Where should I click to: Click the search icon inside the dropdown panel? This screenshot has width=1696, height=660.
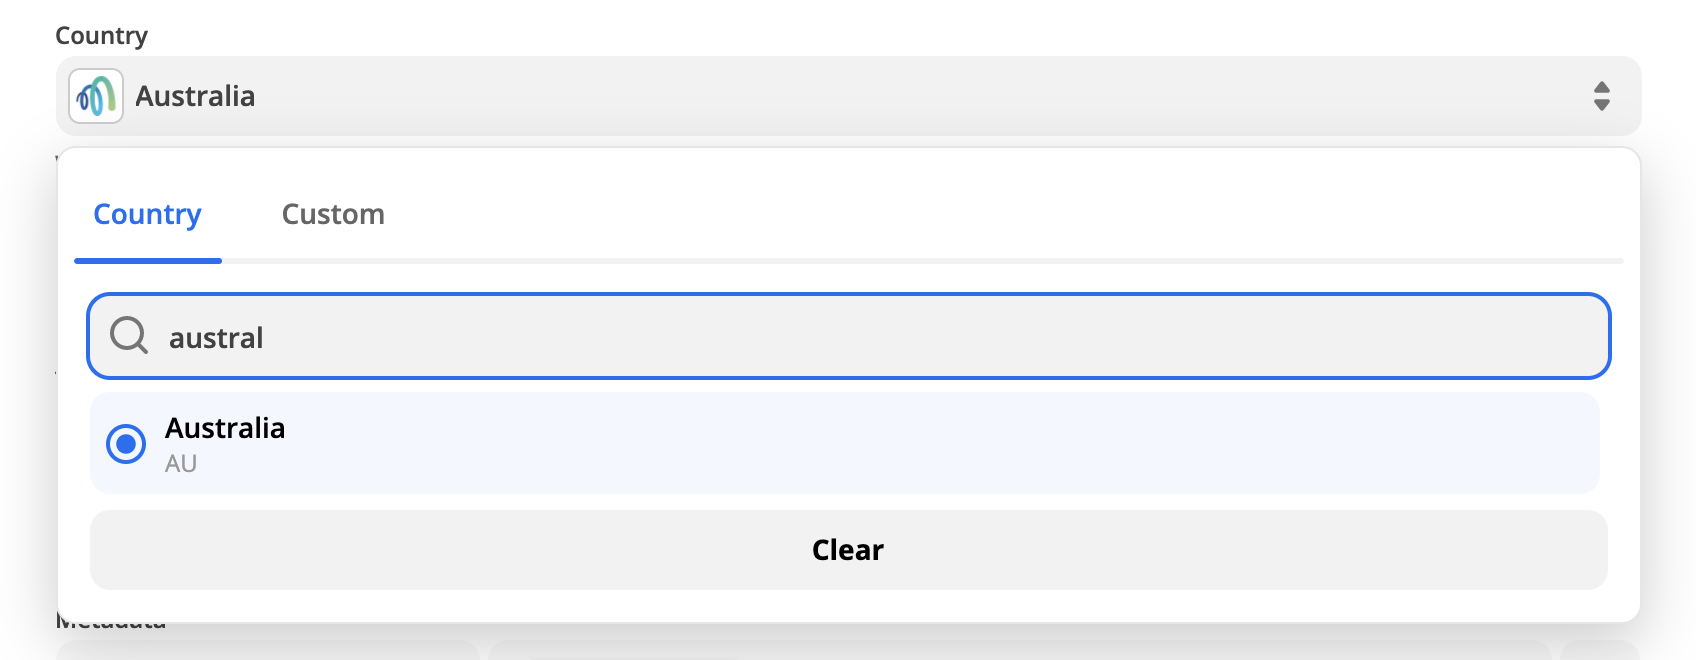point(129,336)
